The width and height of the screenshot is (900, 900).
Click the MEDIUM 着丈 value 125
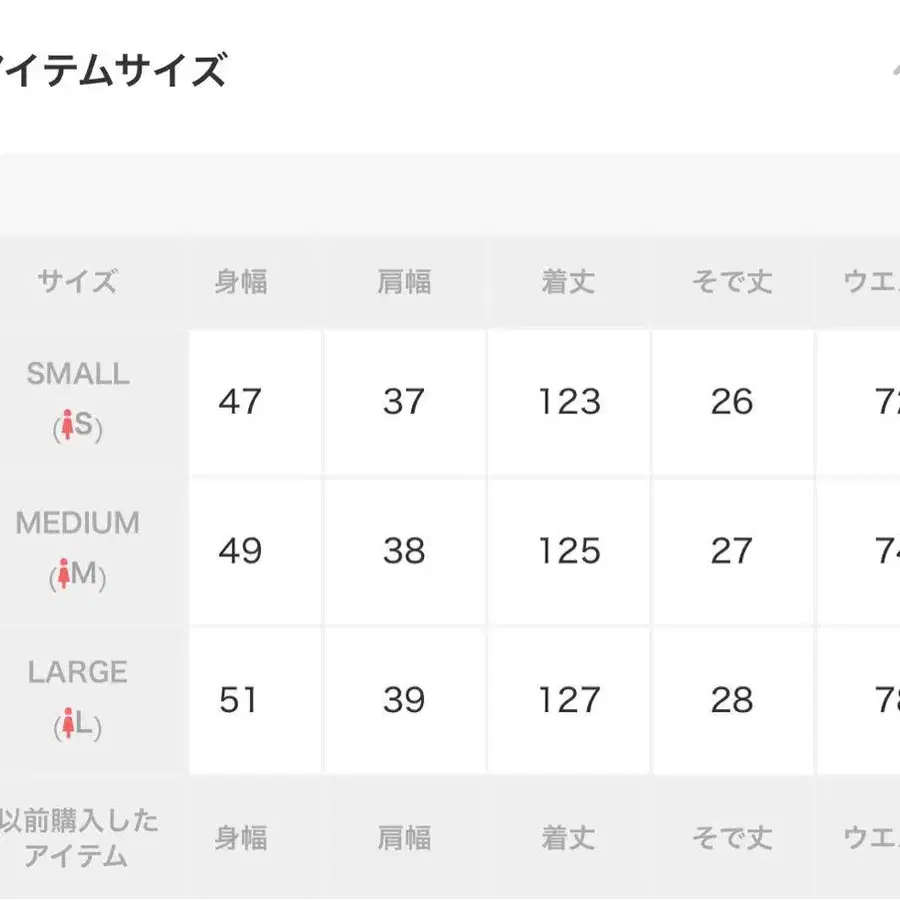pos(569,550)
